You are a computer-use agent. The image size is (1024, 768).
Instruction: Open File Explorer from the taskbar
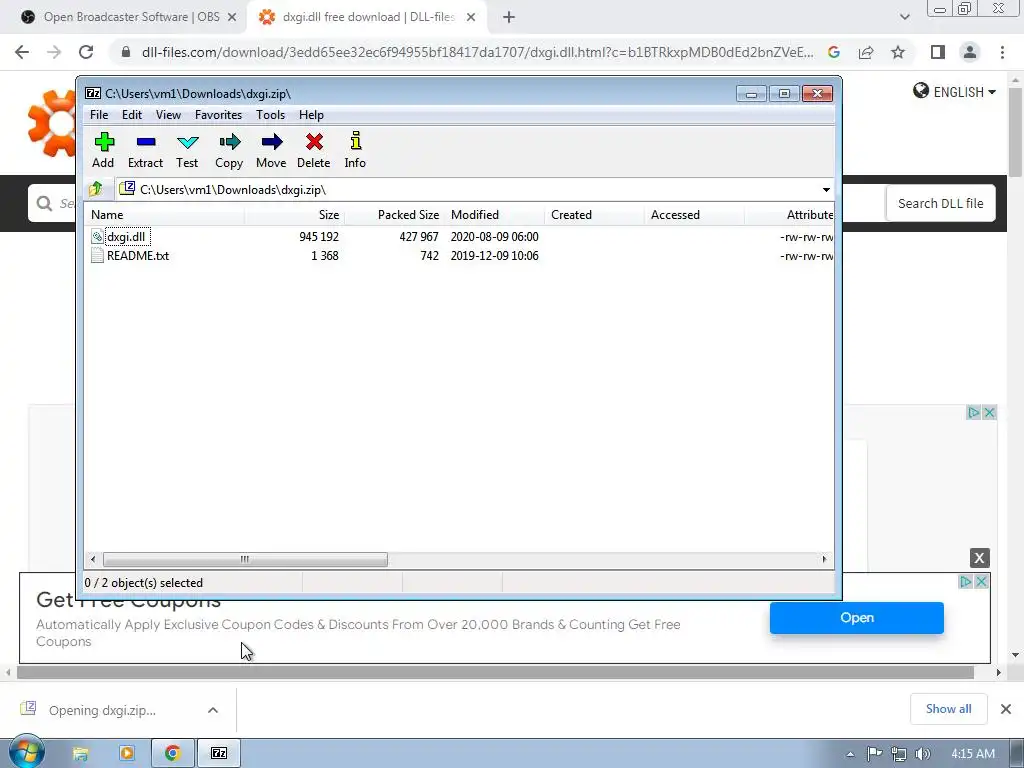tap(80, 754)
